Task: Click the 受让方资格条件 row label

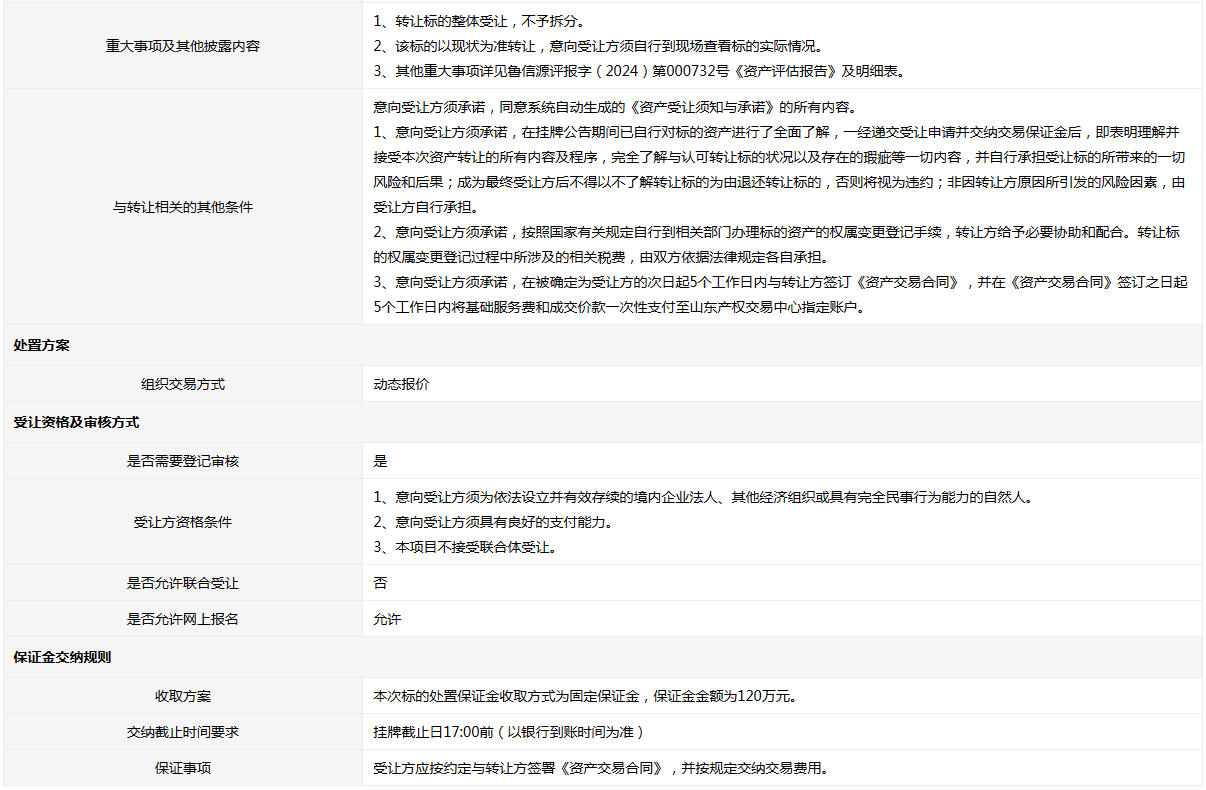Action: pos(182,522)
